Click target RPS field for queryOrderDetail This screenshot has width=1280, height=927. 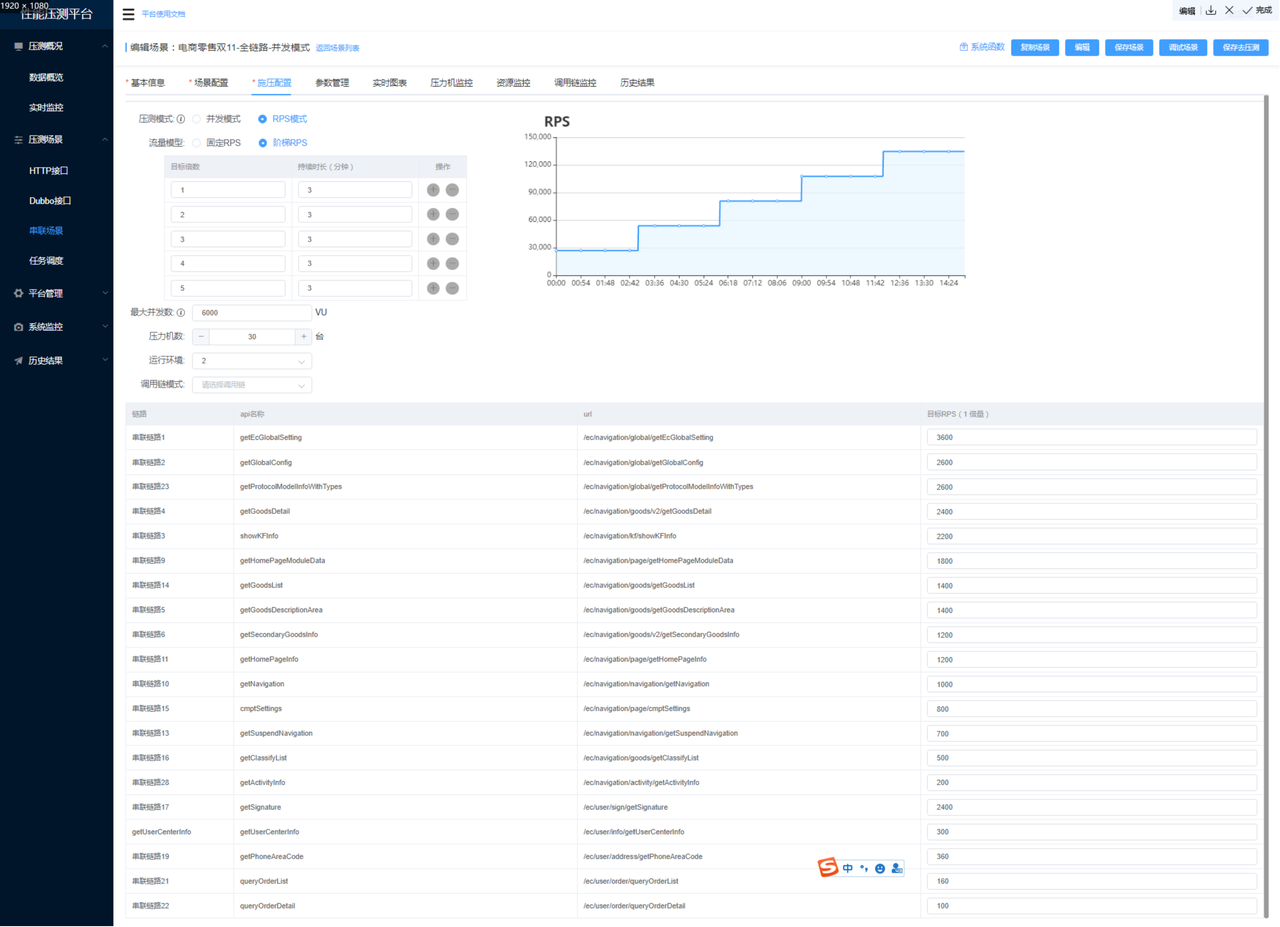pyautogui.click(x=1091, y=906)
